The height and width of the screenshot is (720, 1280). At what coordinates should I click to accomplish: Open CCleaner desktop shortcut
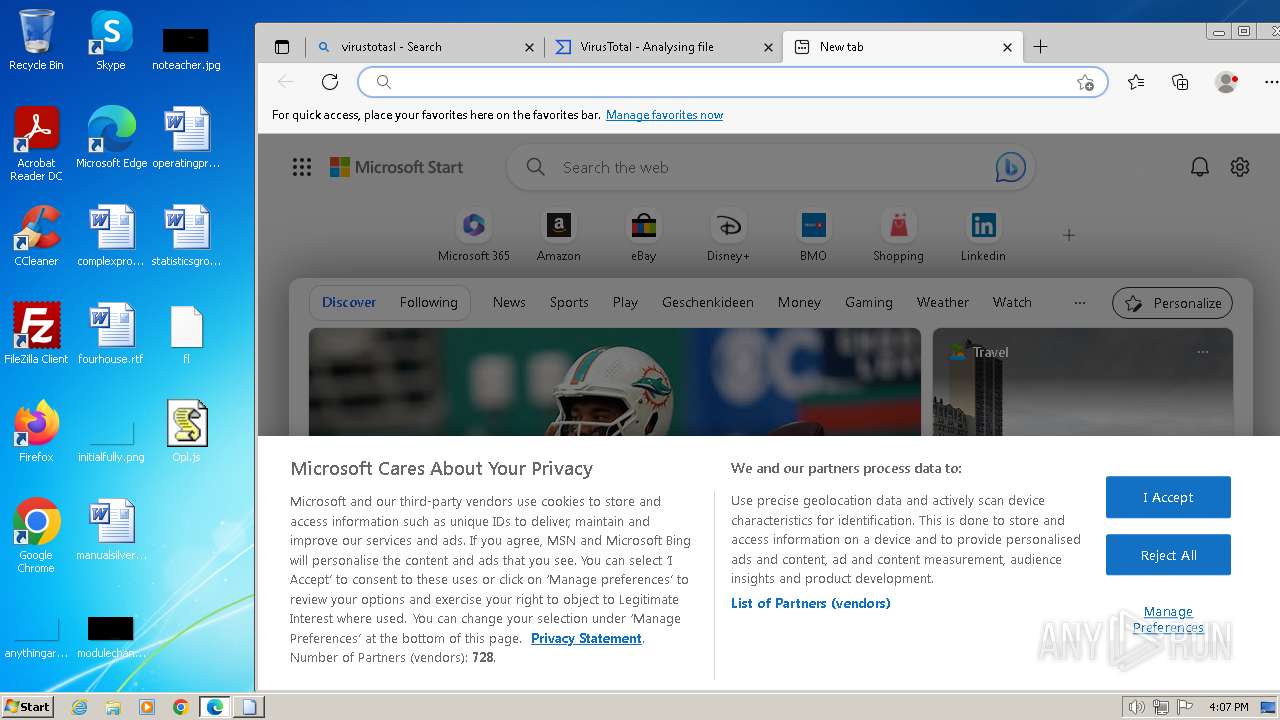36,236
